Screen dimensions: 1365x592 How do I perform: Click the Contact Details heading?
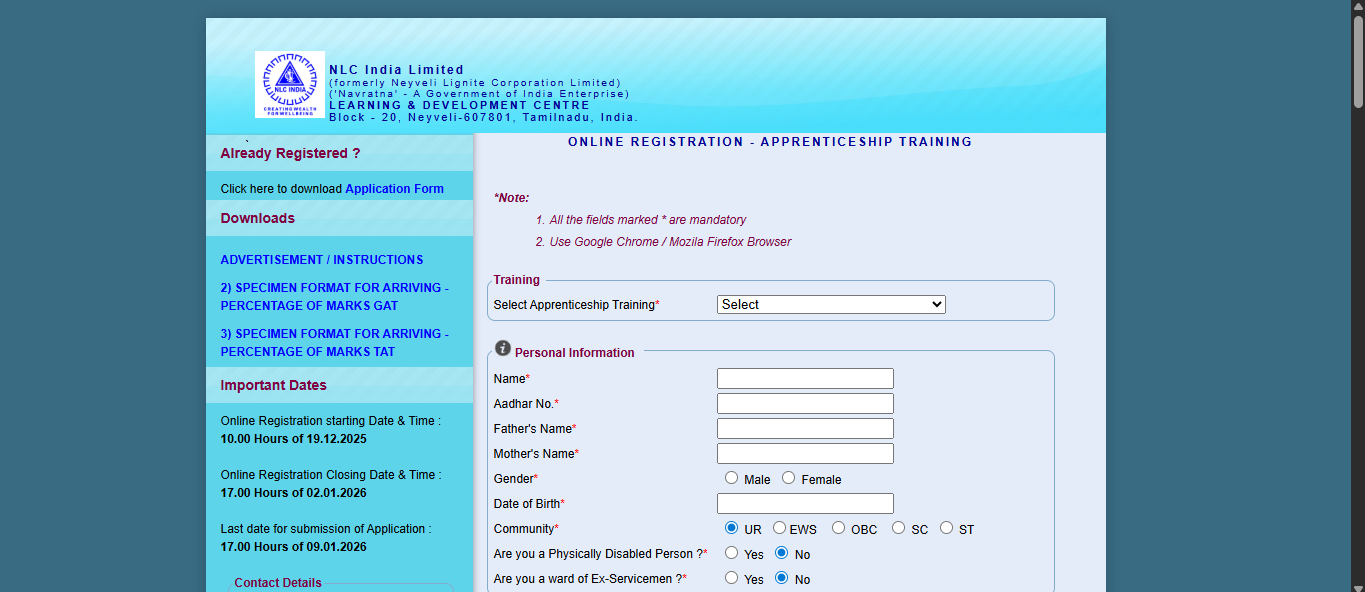277,582
